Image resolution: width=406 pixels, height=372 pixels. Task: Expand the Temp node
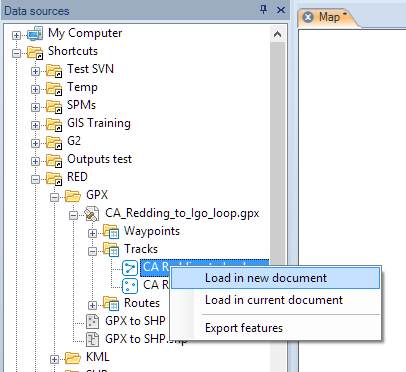pyautogui.click(x=35, y=89)
